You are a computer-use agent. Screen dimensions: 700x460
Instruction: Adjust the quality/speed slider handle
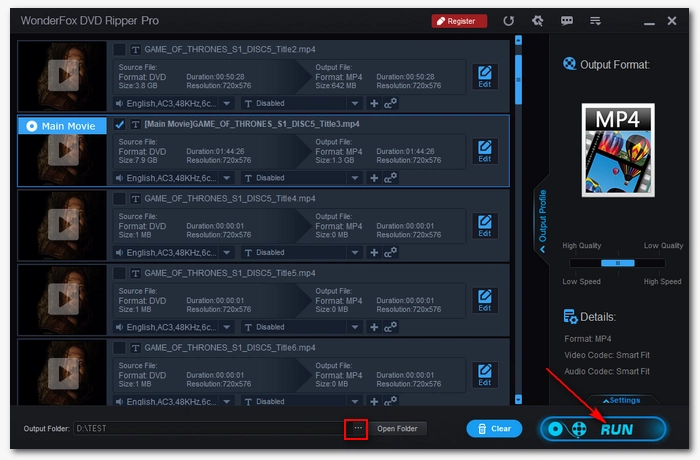(x=618, y=263)
